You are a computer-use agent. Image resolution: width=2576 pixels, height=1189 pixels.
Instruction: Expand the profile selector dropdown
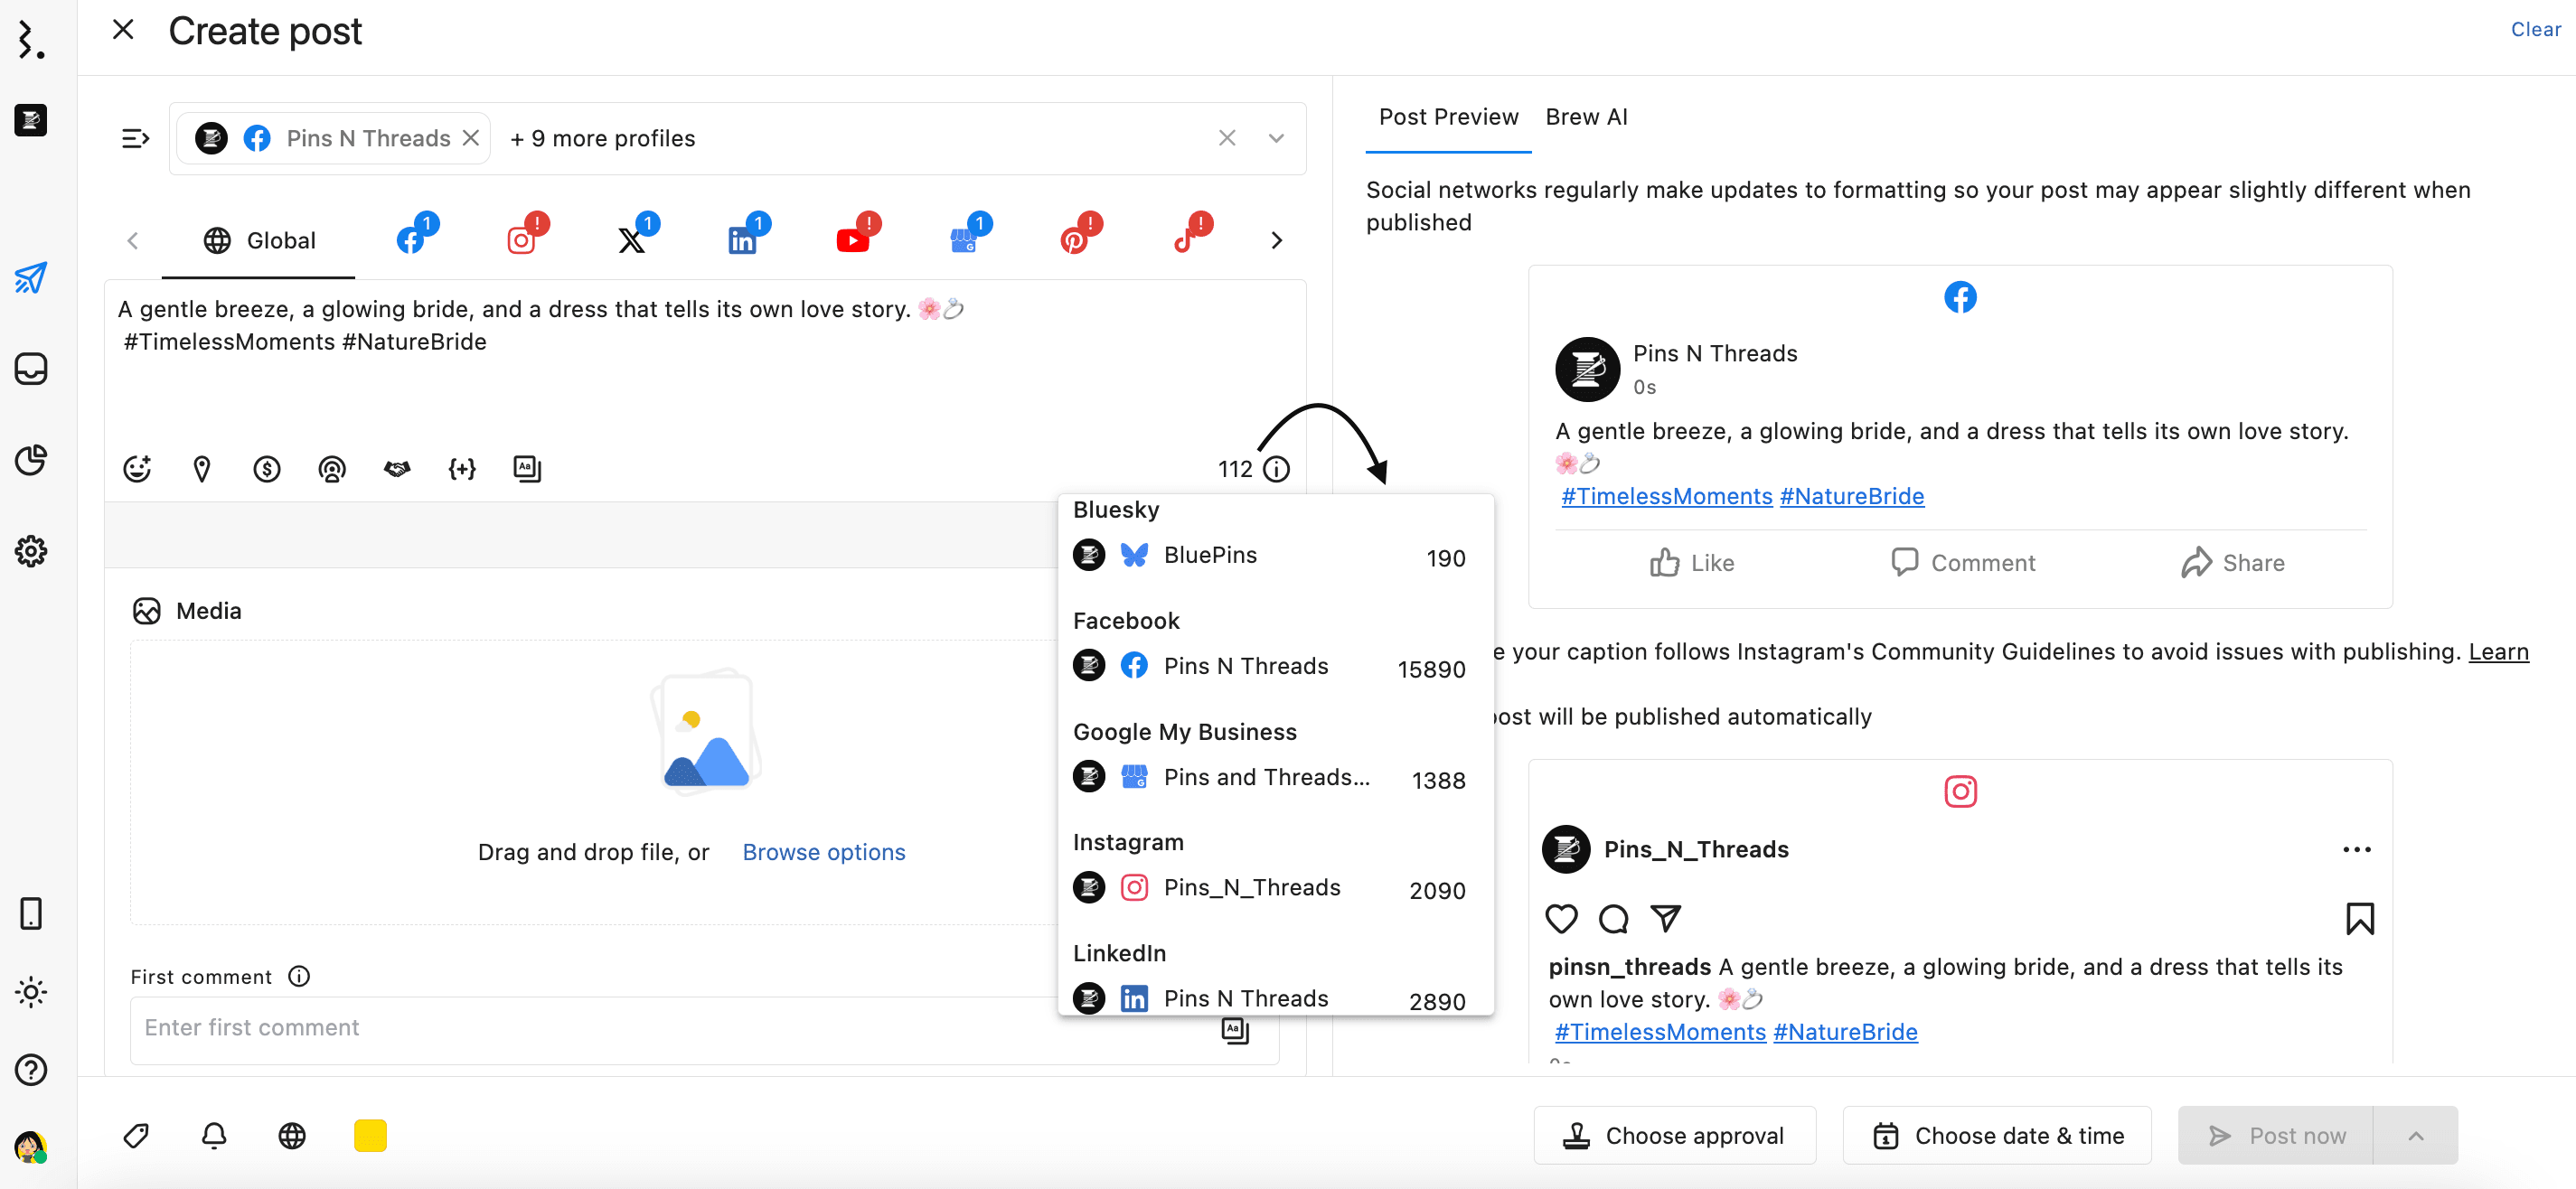click(x=1276, y=138)
